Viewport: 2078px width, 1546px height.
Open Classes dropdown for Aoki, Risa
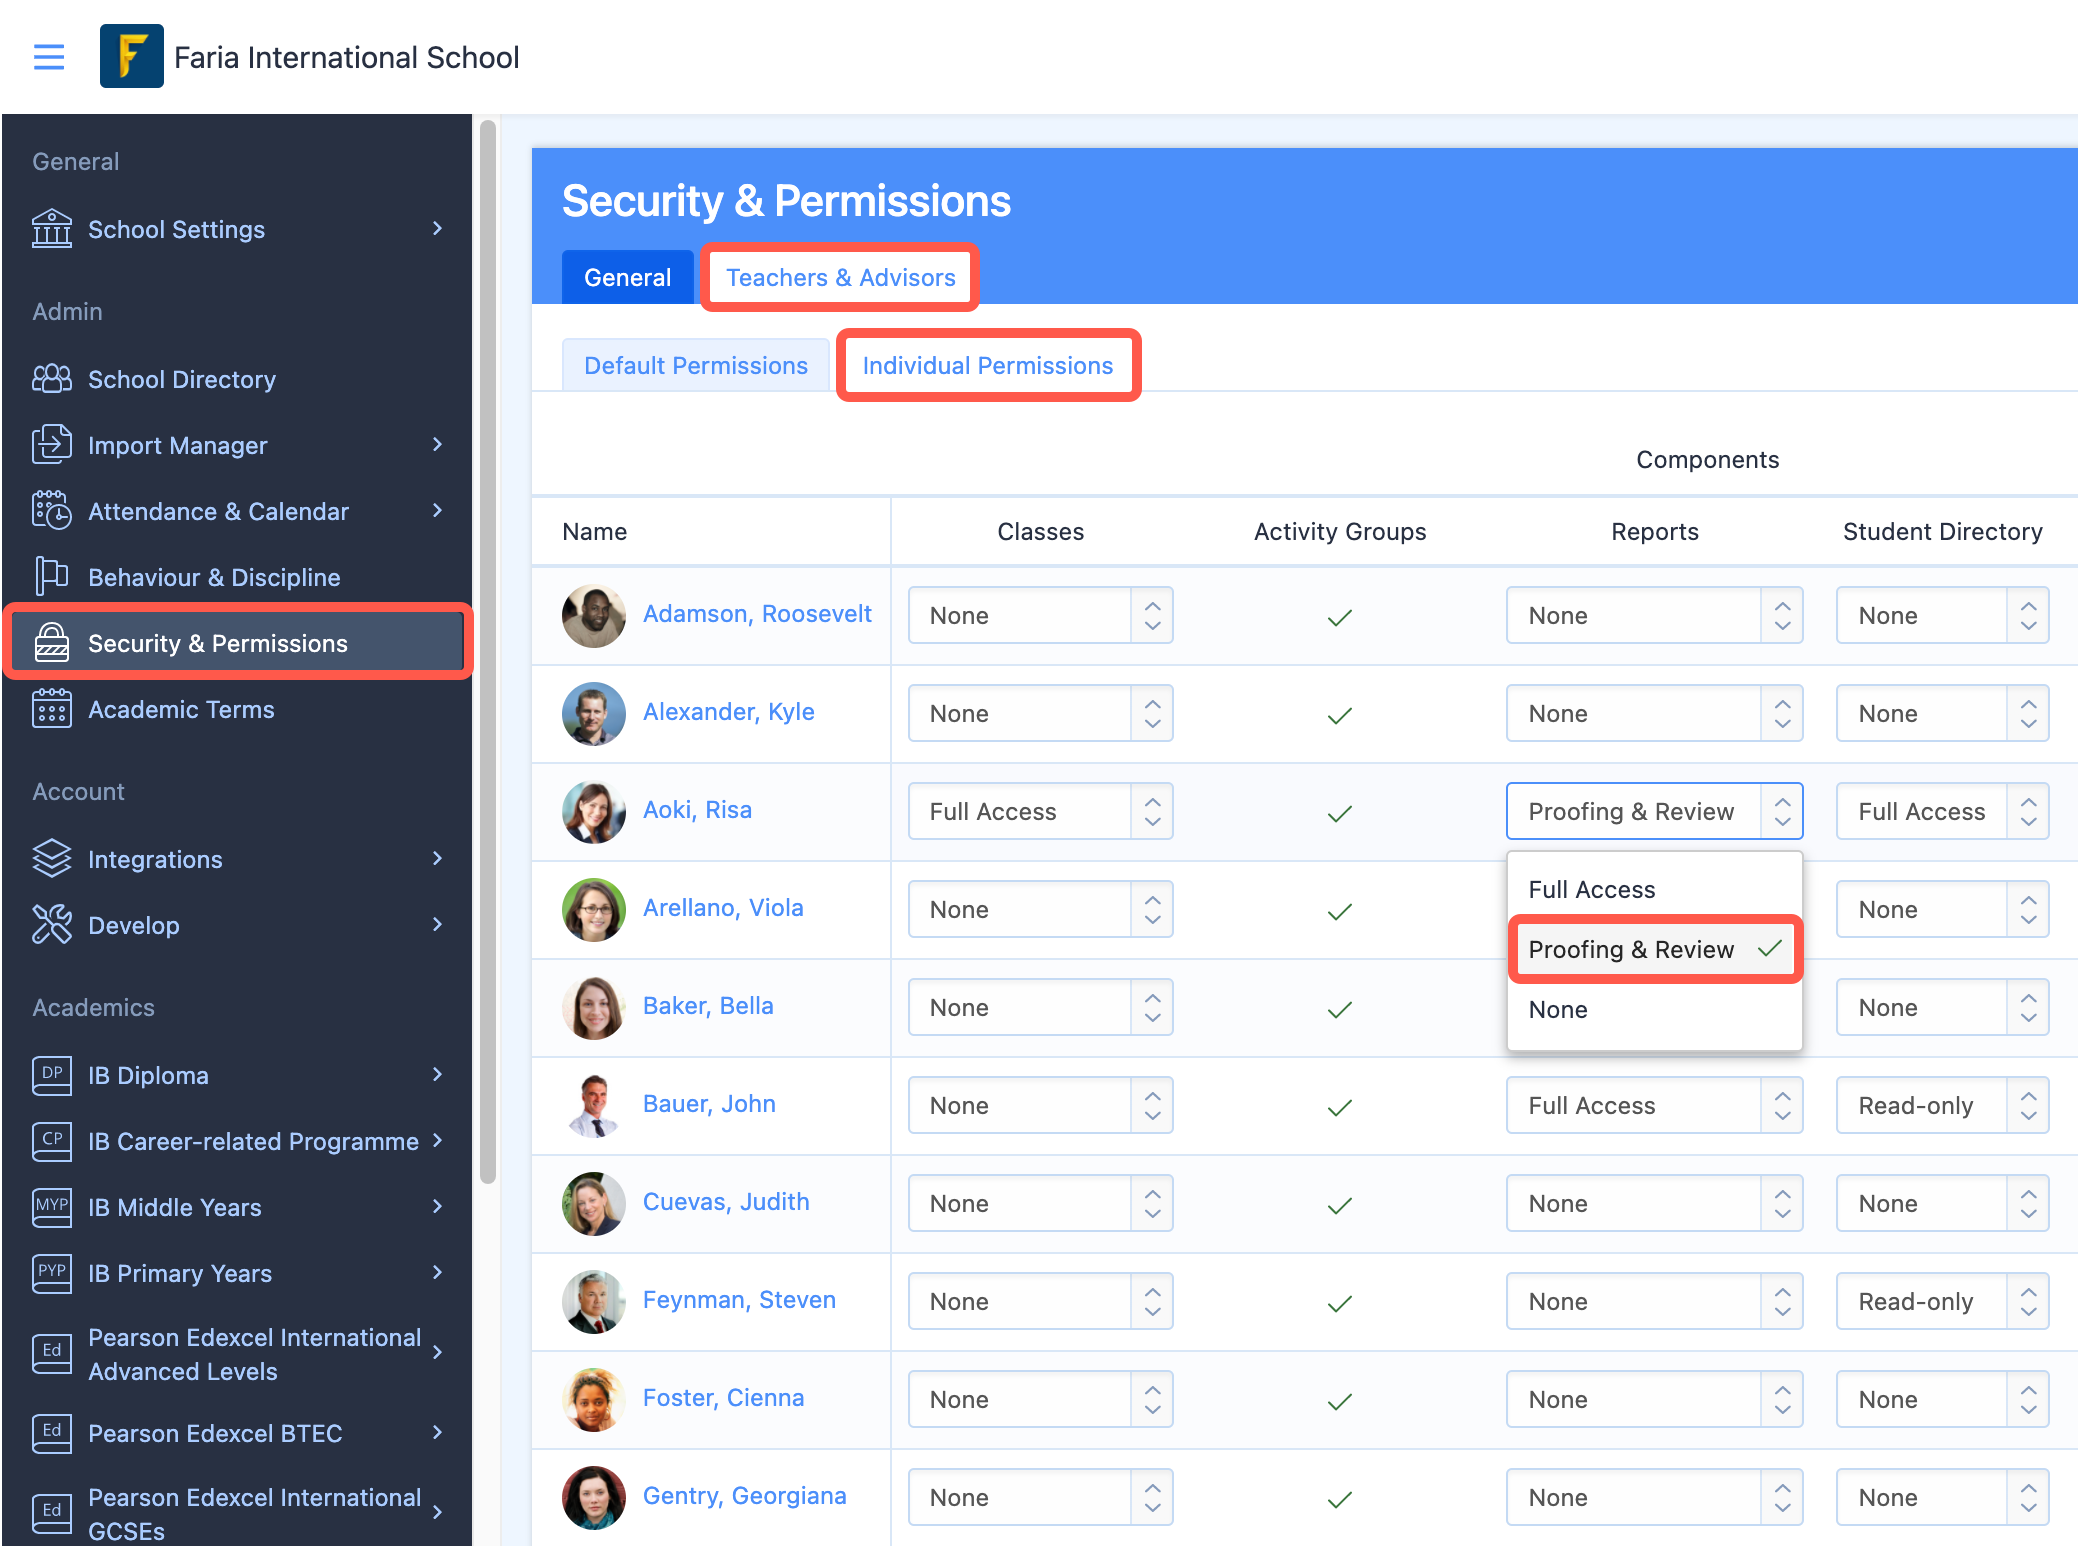pos(1040,811)
